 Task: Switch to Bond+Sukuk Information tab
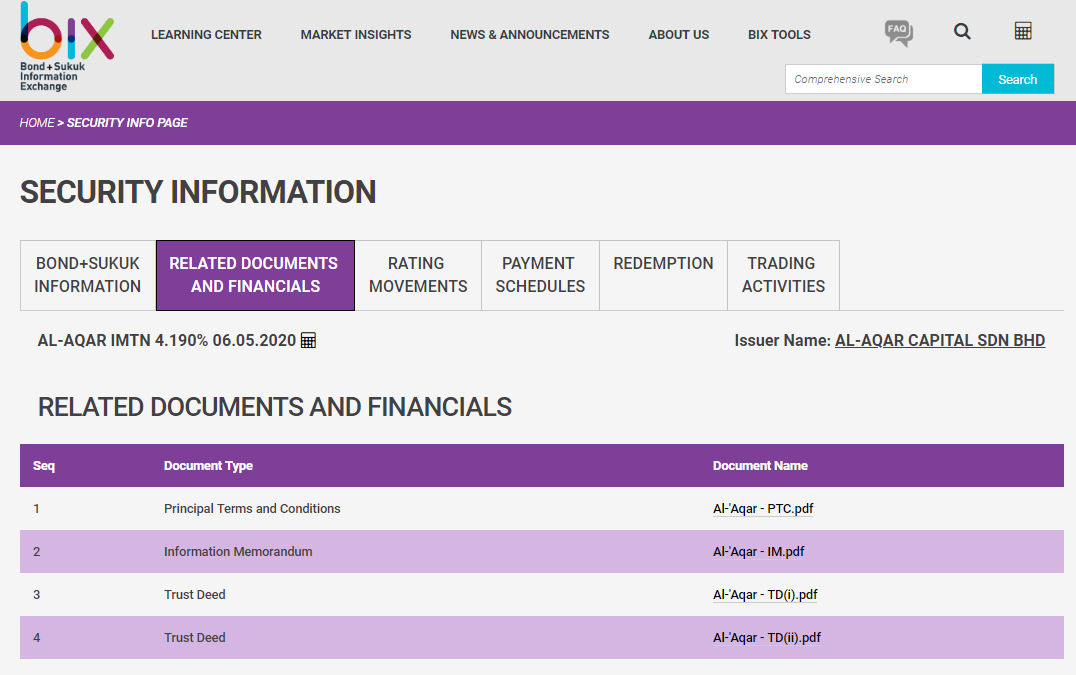[x=88, y=275]
